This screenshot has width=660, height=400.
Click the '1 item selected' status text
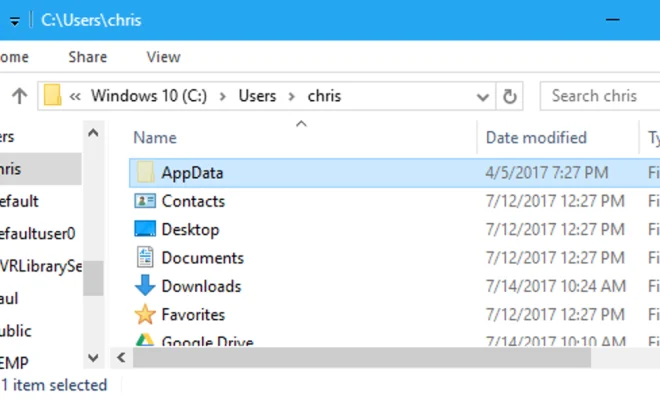(x=54, y=385)
